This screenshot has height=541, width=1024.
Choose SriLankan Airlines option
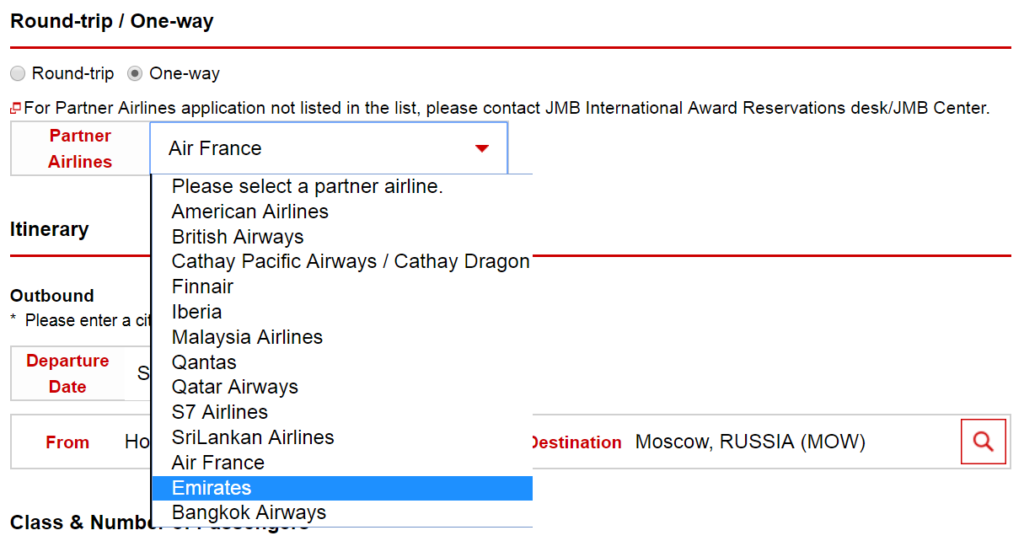[x=342, y=437]
